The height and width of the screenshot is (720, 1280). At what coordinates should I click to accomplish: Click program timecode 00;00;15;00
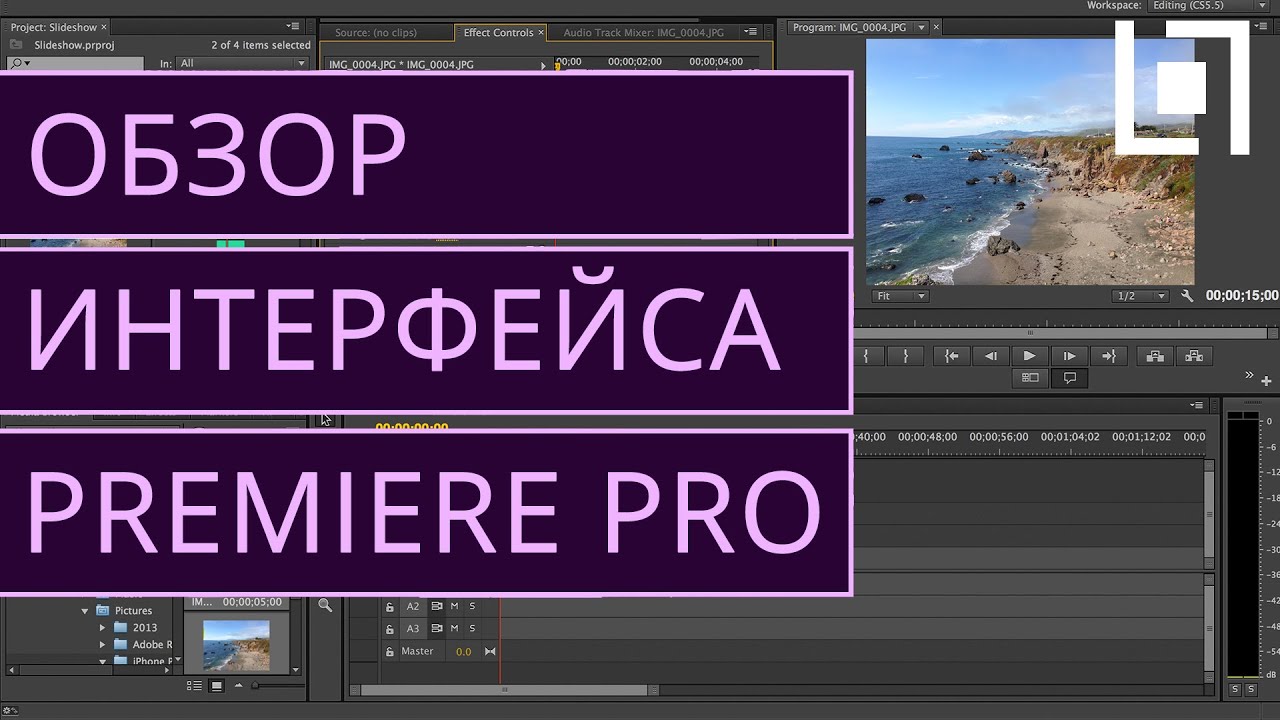point(1241,296)
